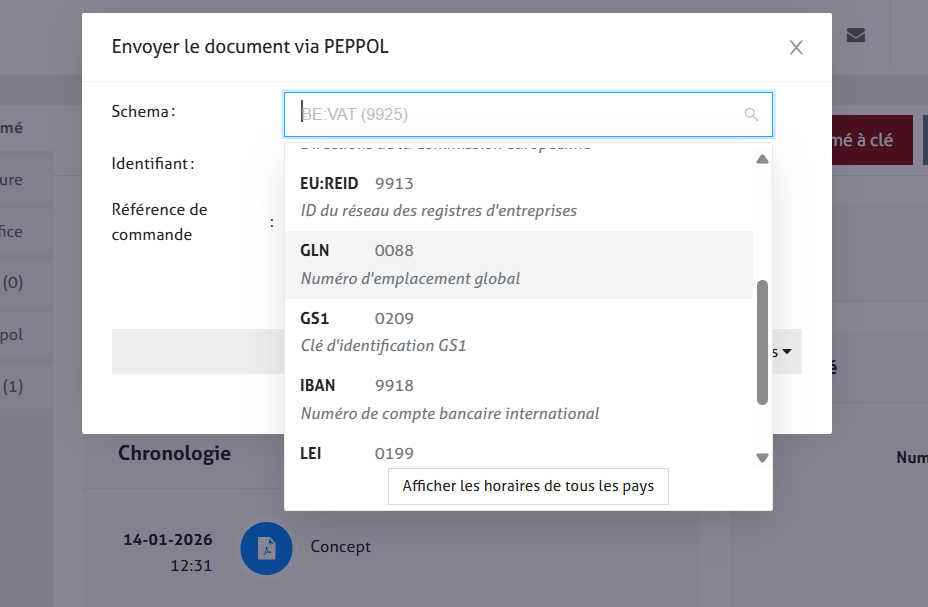Open the sidebar tab showing (0)
The width and height of the screenshot is (928, 607).
tap(14, 283)
